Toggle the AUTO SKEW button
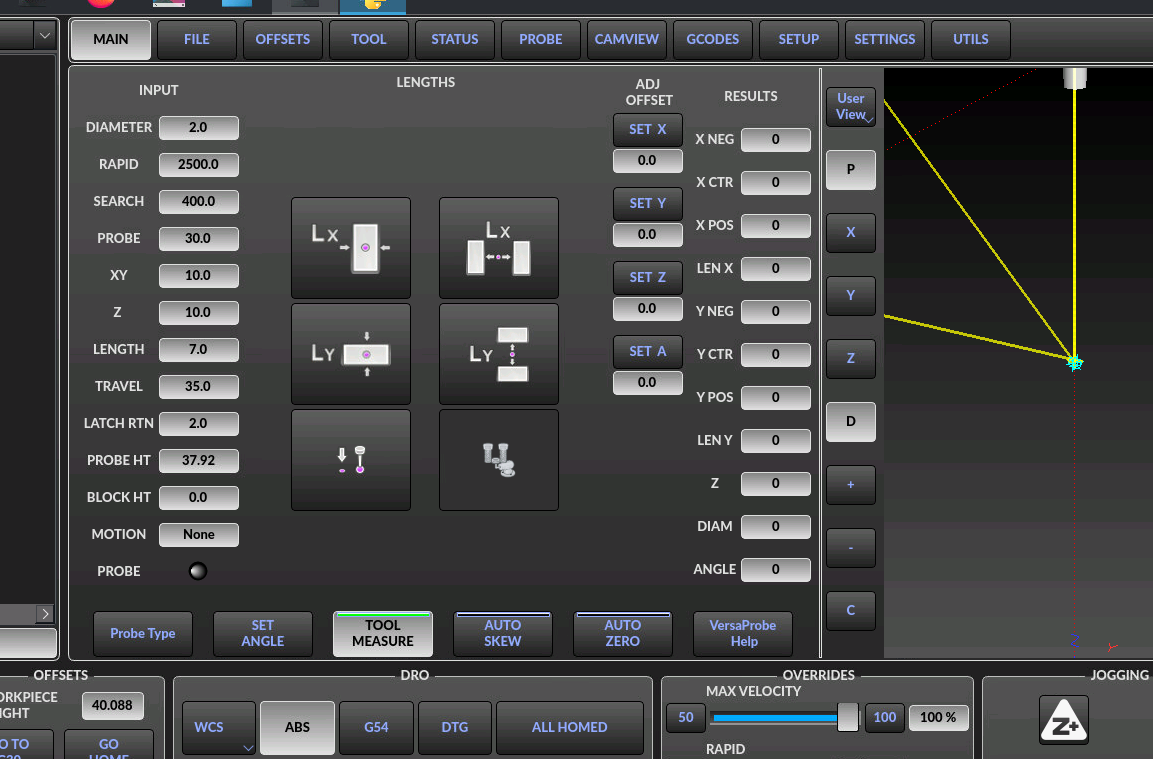This screenshot has height=759, width=1153. pos(502,633)
